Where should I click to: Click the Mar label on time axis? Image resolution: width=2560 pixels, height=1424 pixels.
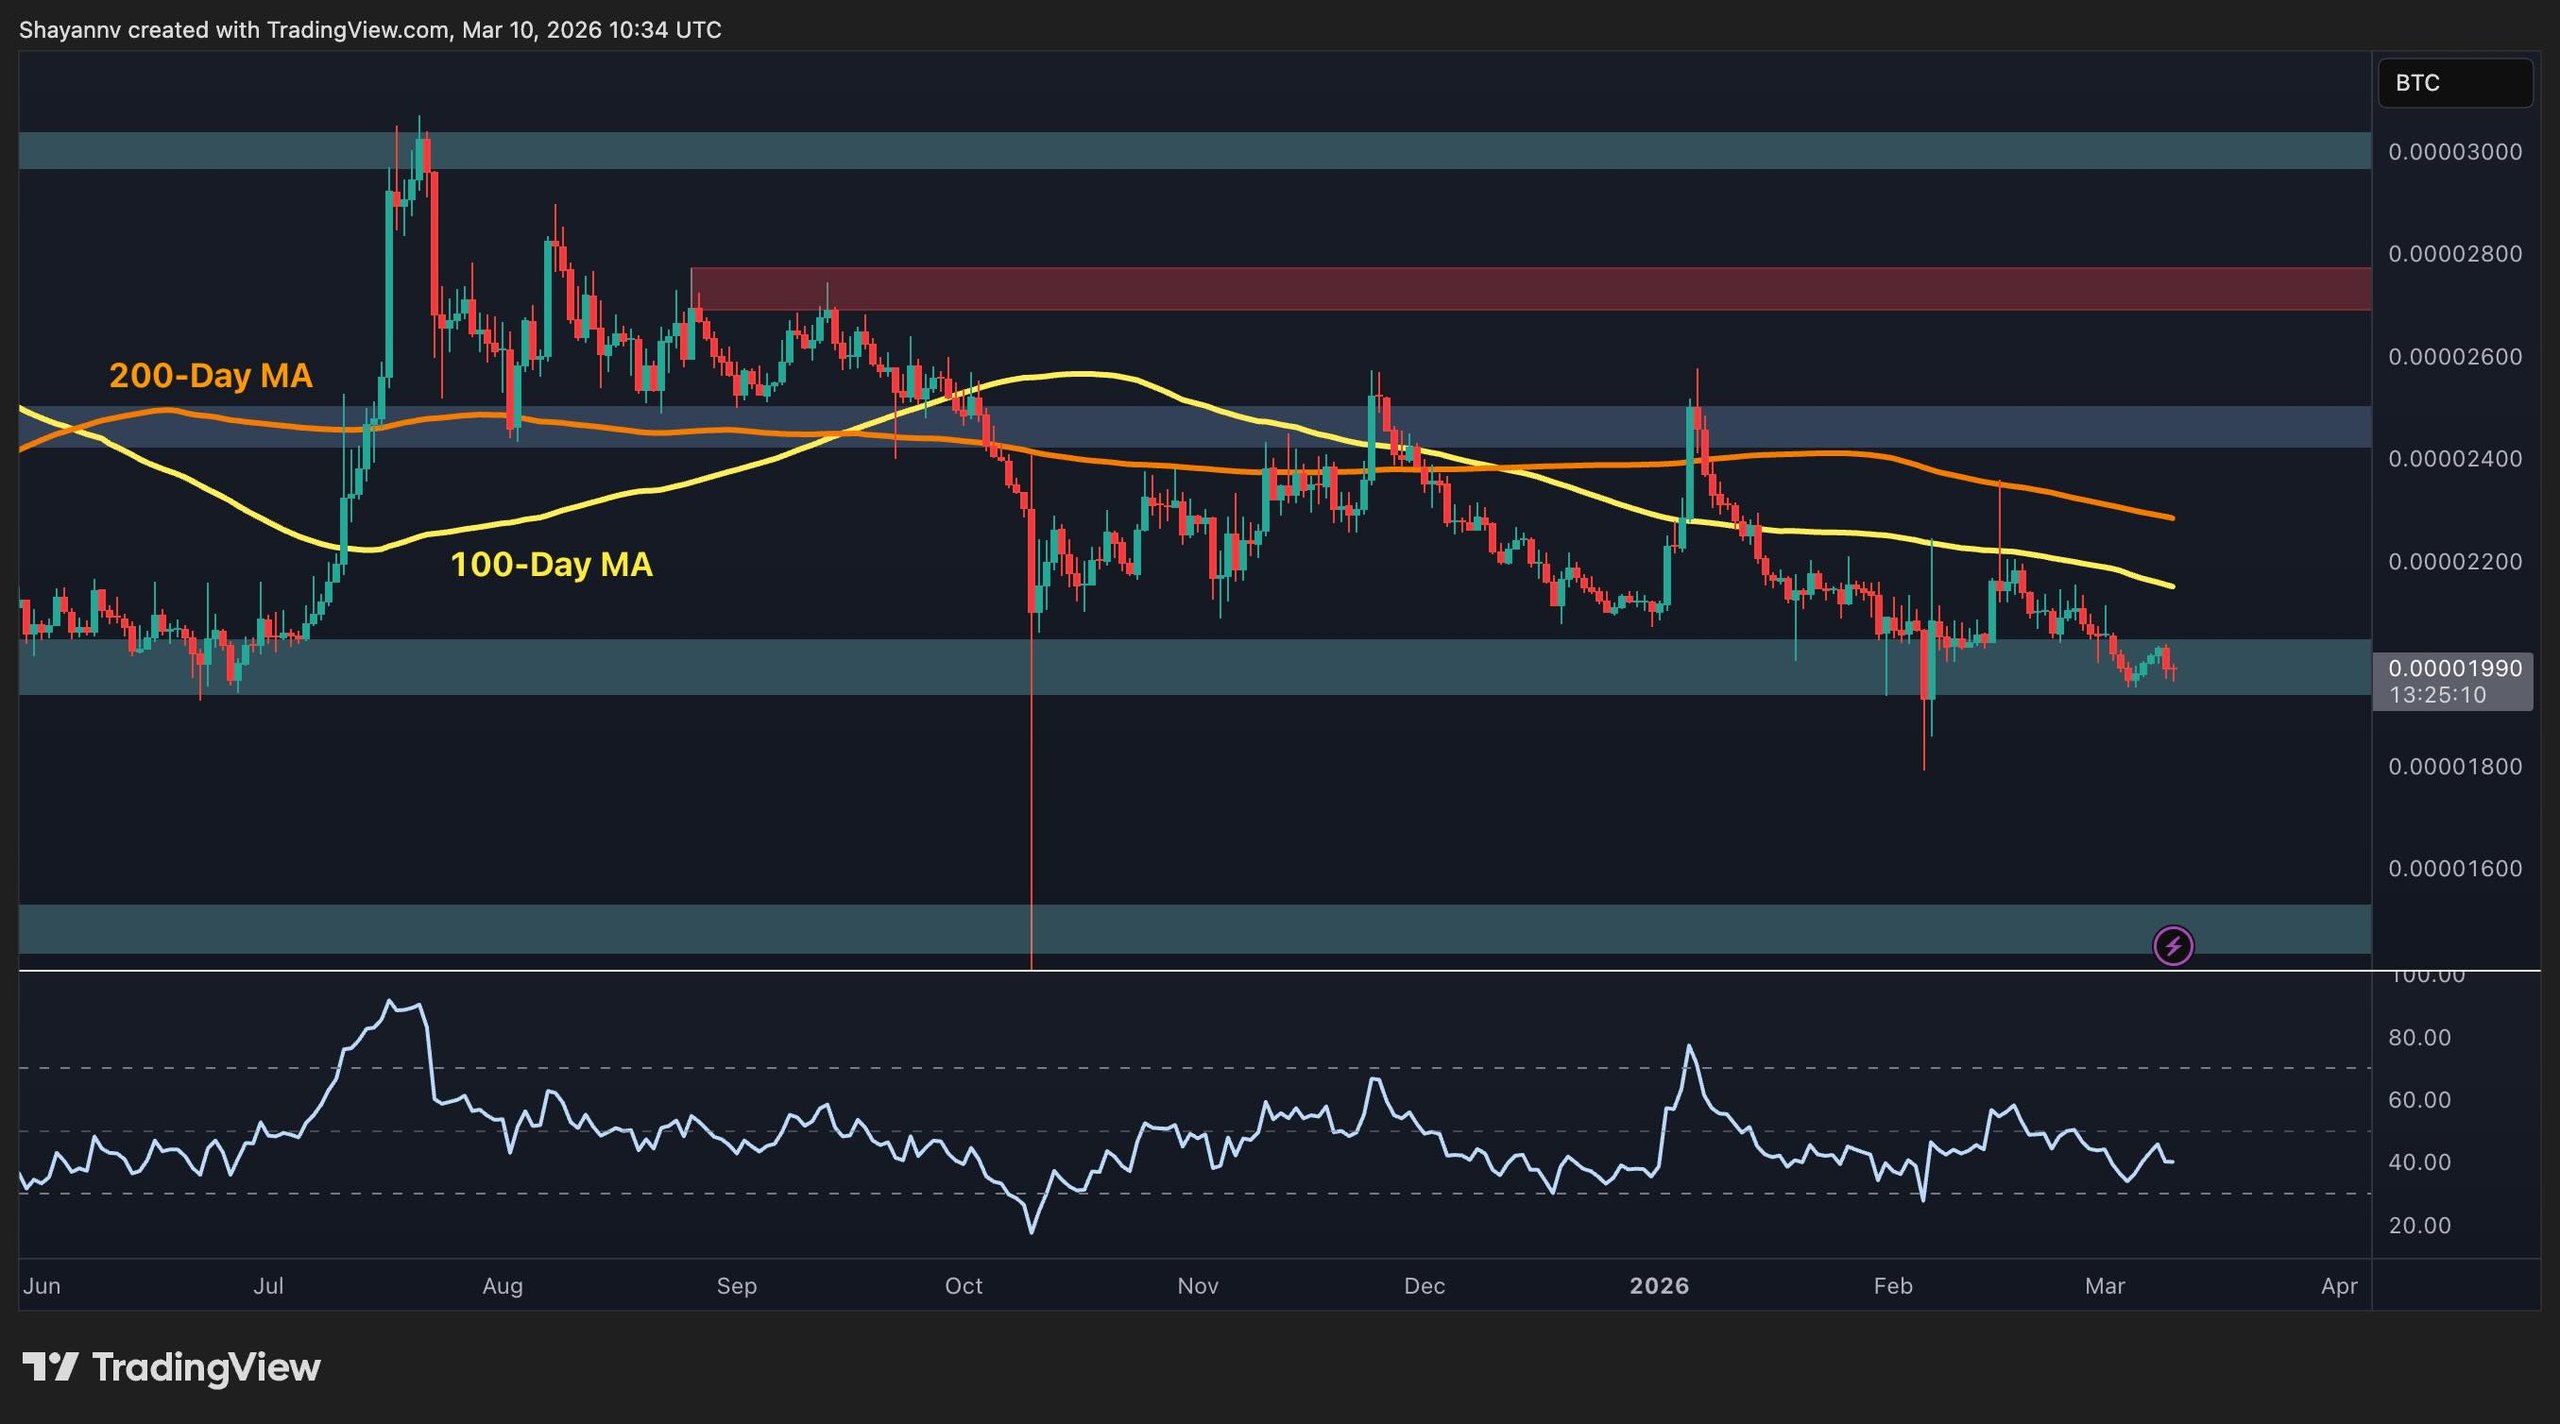pos(2104,1286)
